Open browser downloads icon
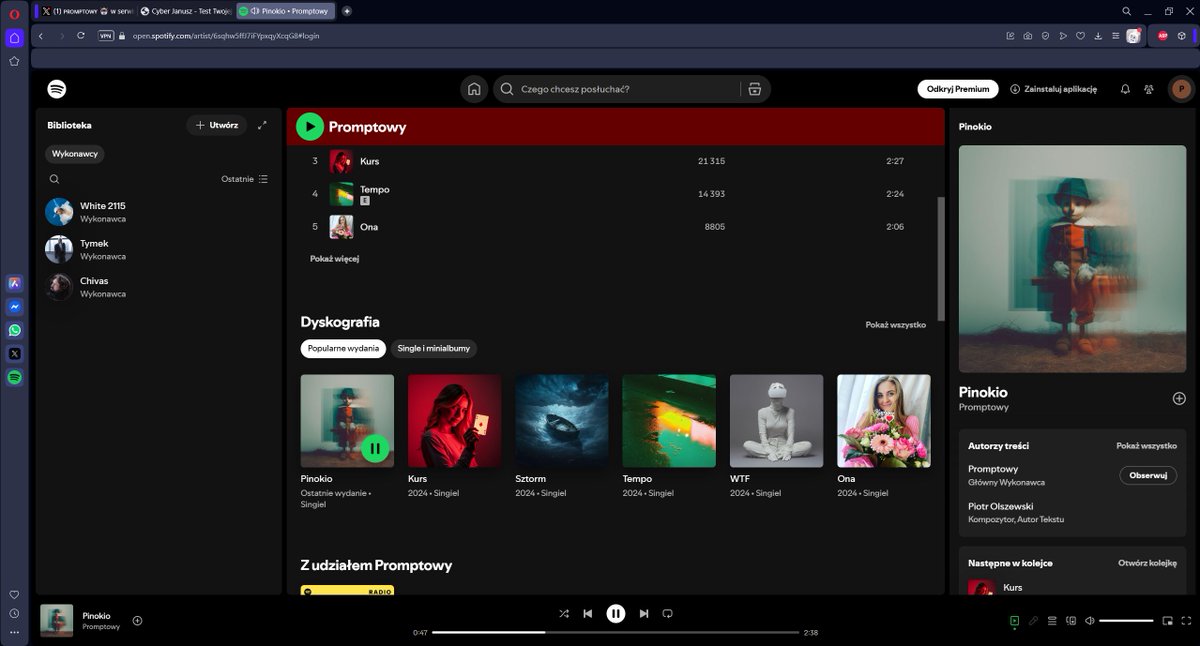Screen dimensions: 1200x646 coord(1098,36)
